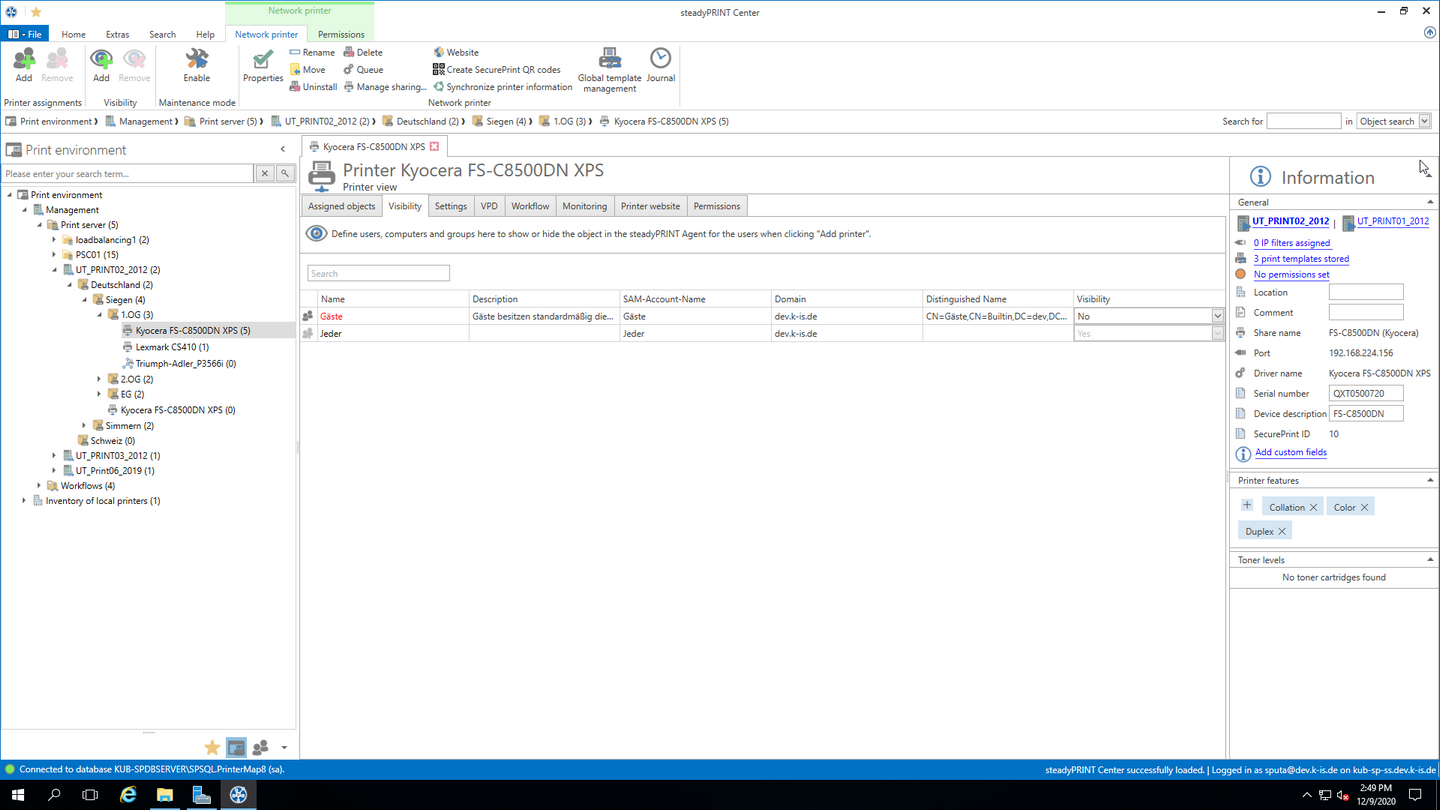Click Add under Visibility group
This screenshot has width=1440, height=810.
pyautogui.click(x=101, y=65)
